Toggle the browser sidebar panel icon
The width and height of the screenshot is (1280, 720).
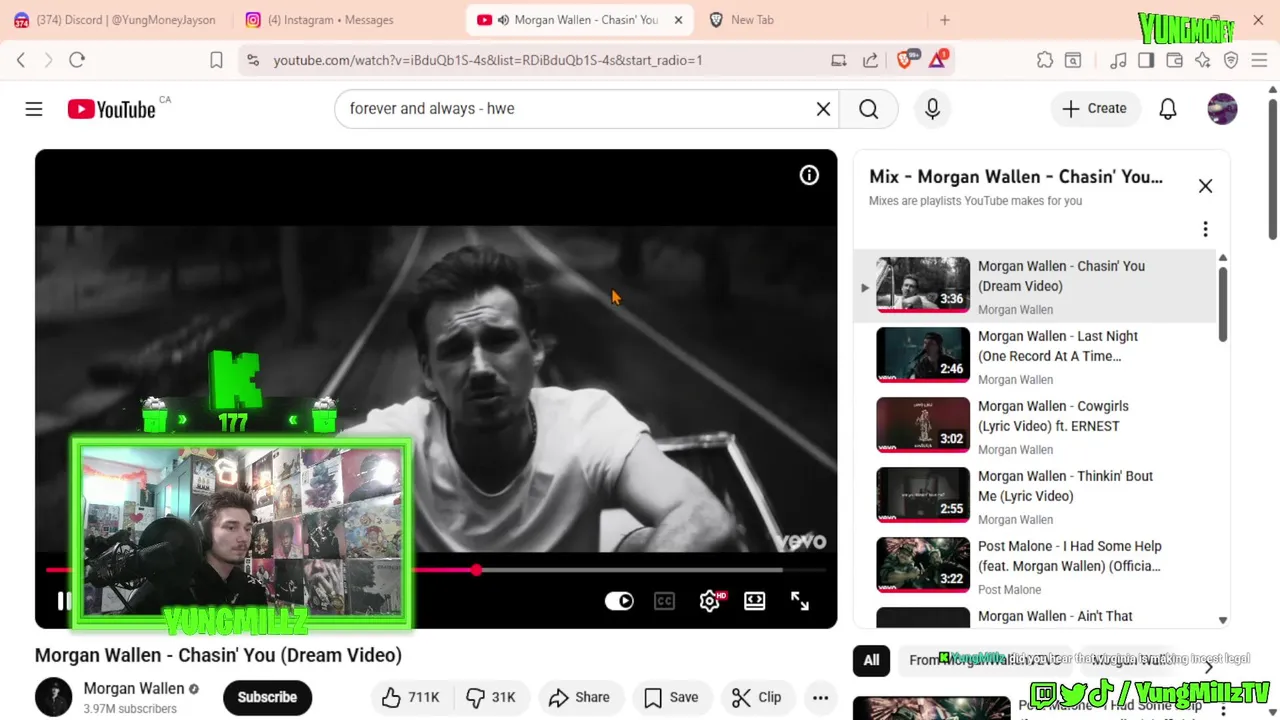coord(1146,60)
